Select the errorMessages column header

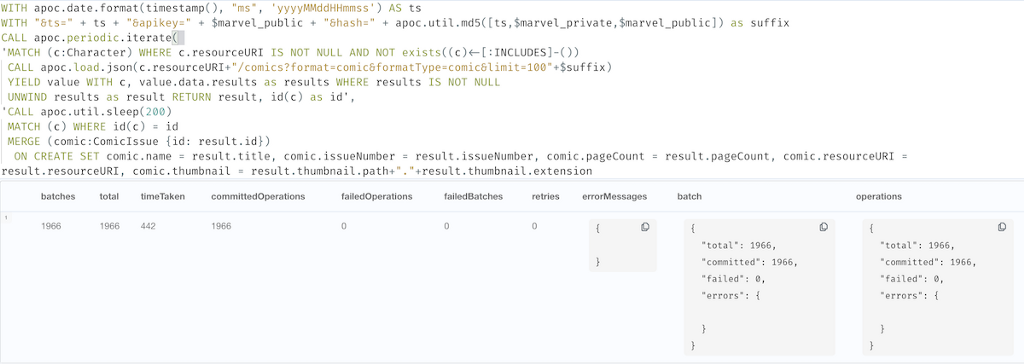click(x=615, y=196)
